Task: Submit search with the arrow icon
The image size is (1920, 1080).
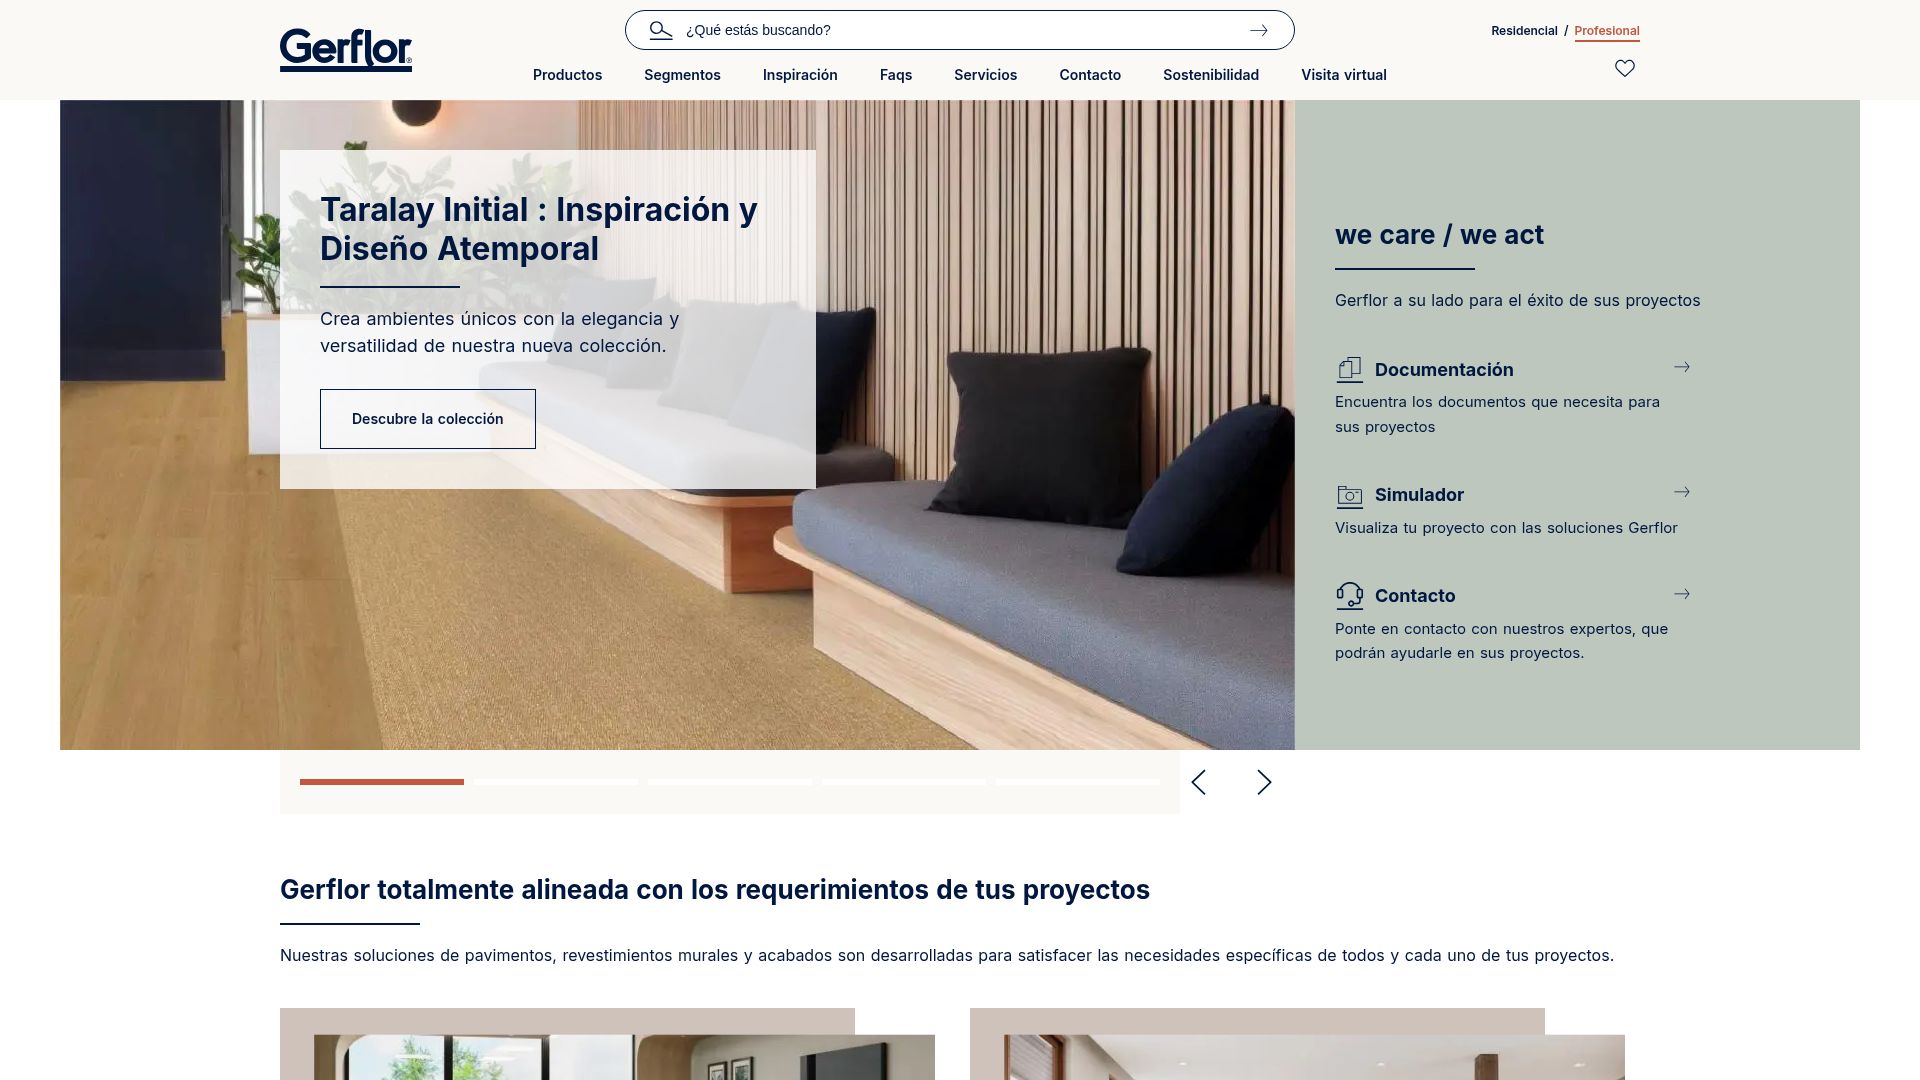Action: (1258, 30)
